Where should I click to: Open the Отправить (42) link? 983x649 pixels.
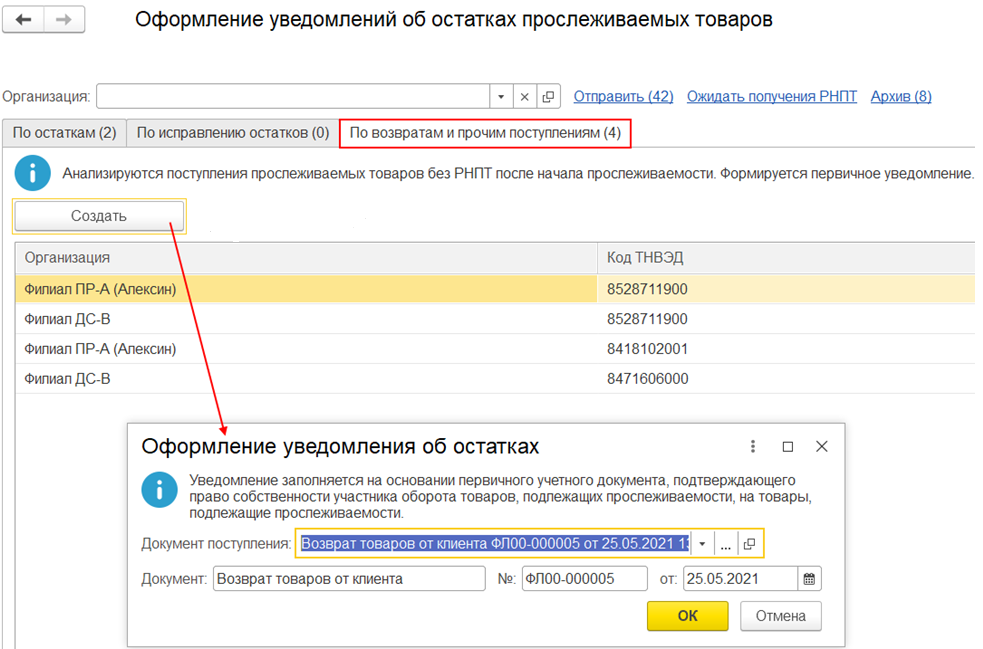[x=623, y=97]
